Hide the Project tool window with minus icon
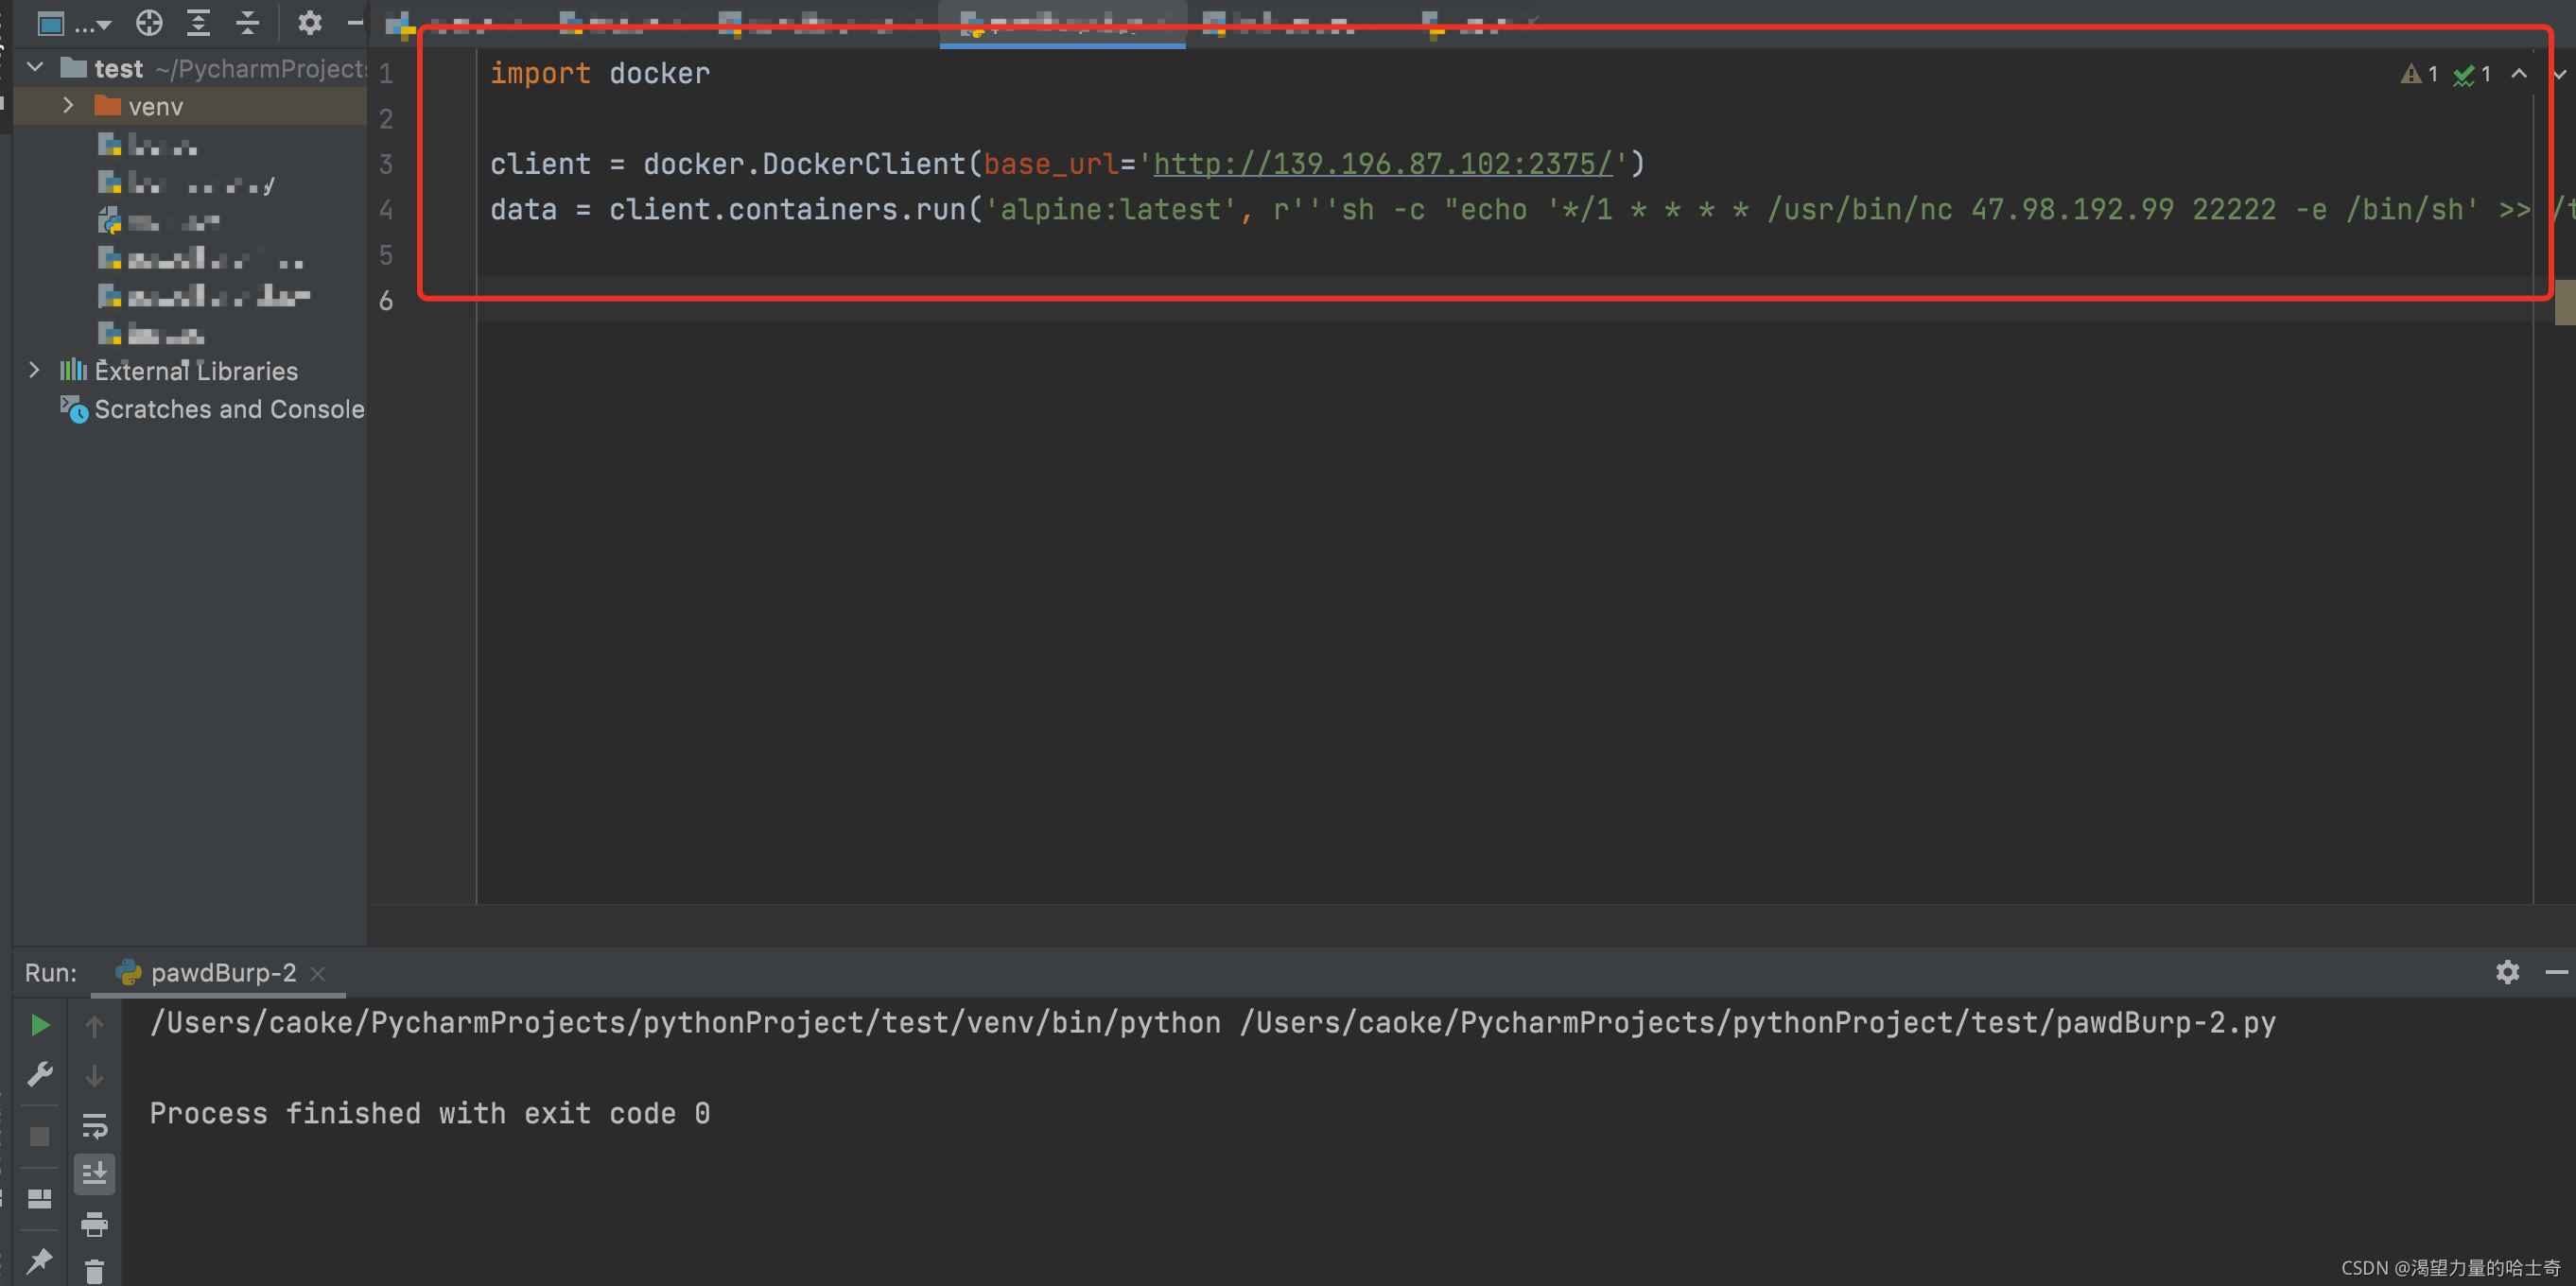 [355, 22]
